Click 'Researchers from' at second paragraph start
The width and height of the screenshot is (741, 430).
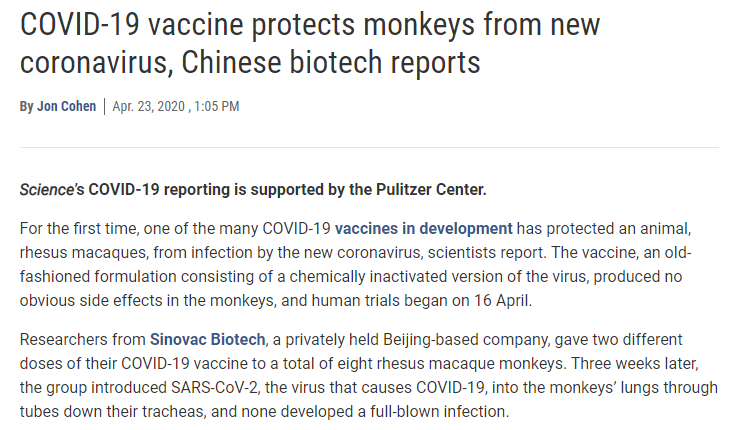pos(82,339)
